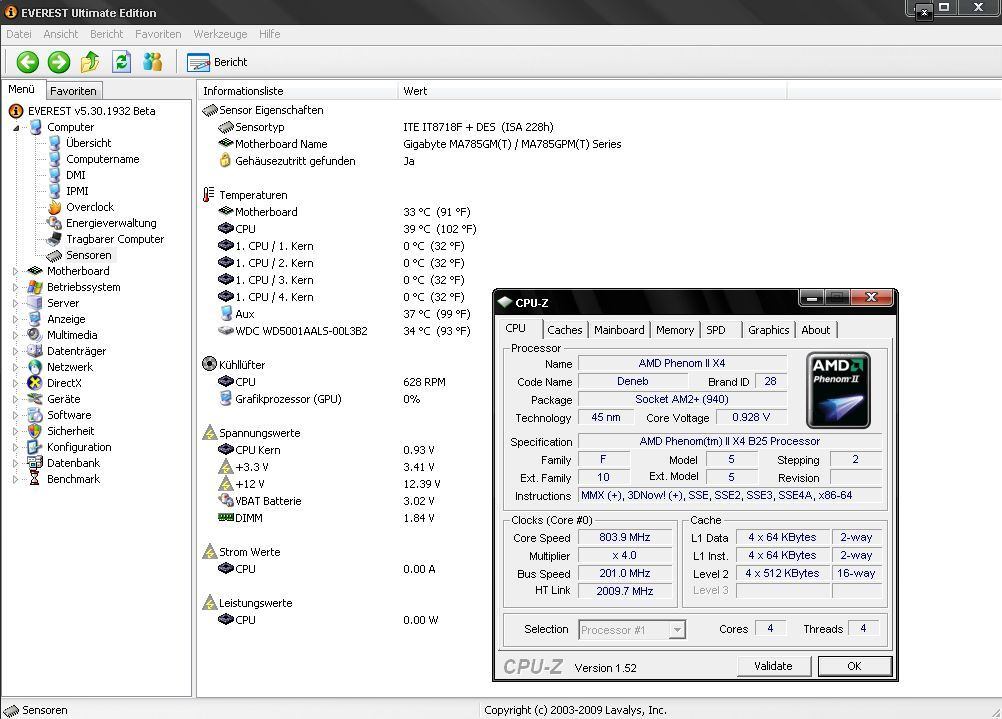Open the Bericht menu in menu bar

coord(106,34)
